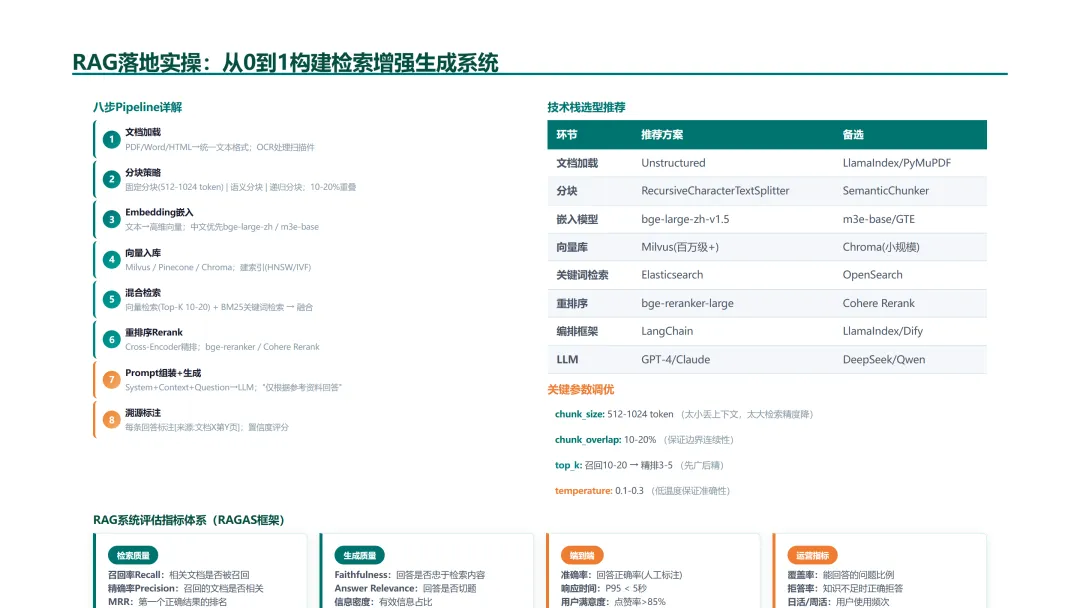This screenshot has width=1080, height=608.
Task: Click the Prompt组装+生成 step title
Action: click(163, 373)
